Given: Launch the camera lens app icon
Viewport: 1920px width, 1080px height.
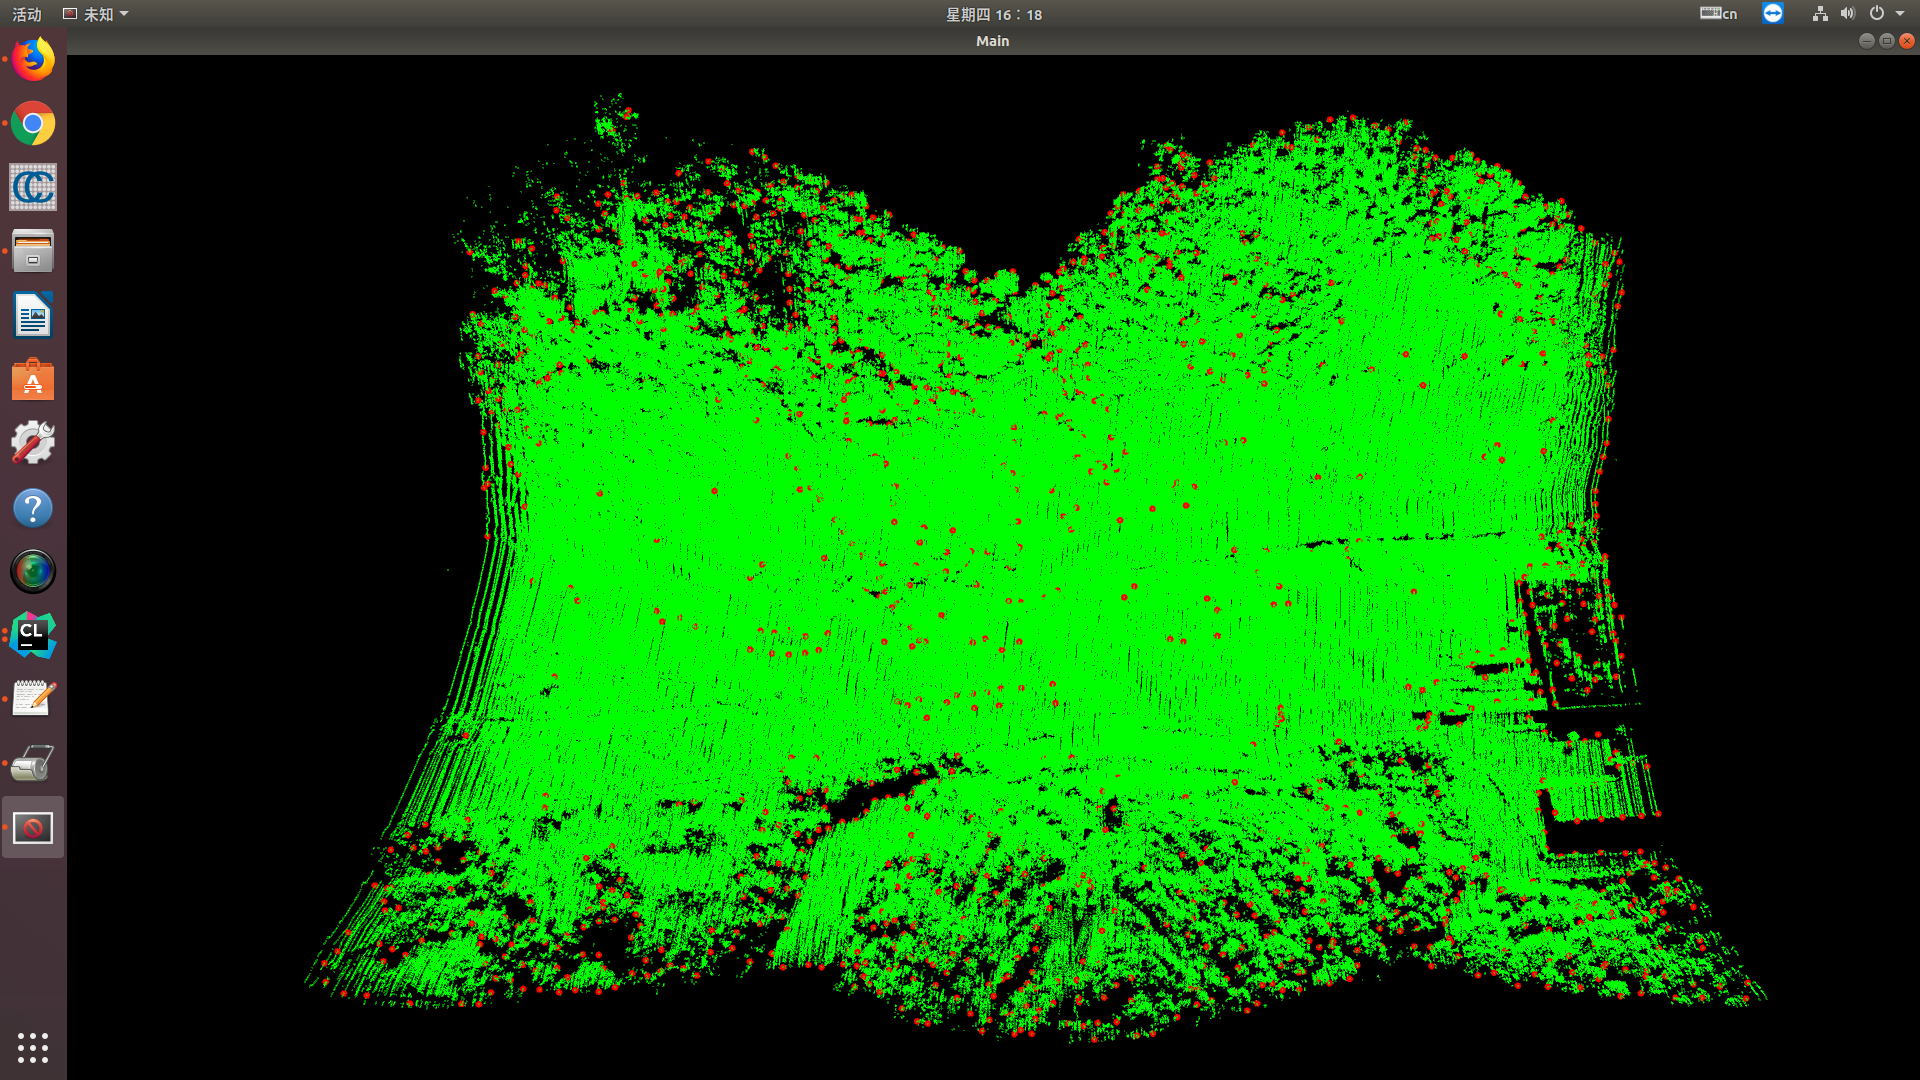Looking at the screenshot, I should pyautogui.click(x=33, y=572).
